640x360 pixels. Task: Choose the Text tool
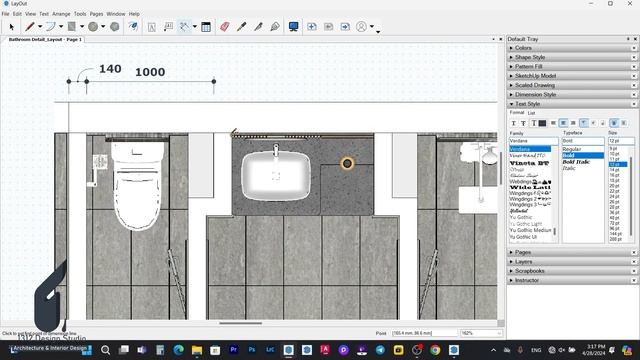click(x=151, y=27)
